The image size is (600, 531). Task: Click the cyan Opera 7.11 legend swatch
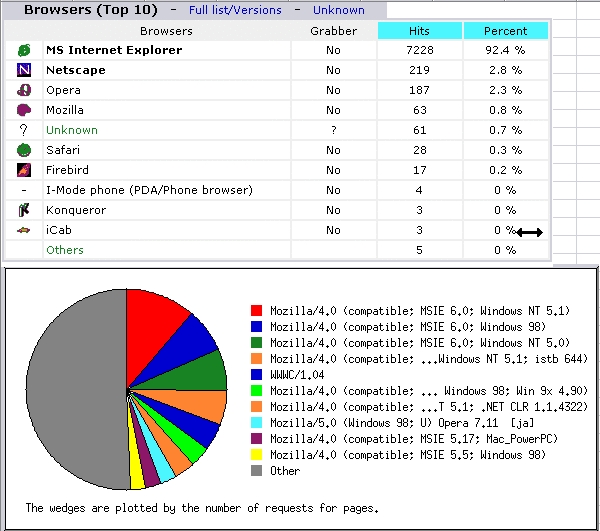(257, 423)
